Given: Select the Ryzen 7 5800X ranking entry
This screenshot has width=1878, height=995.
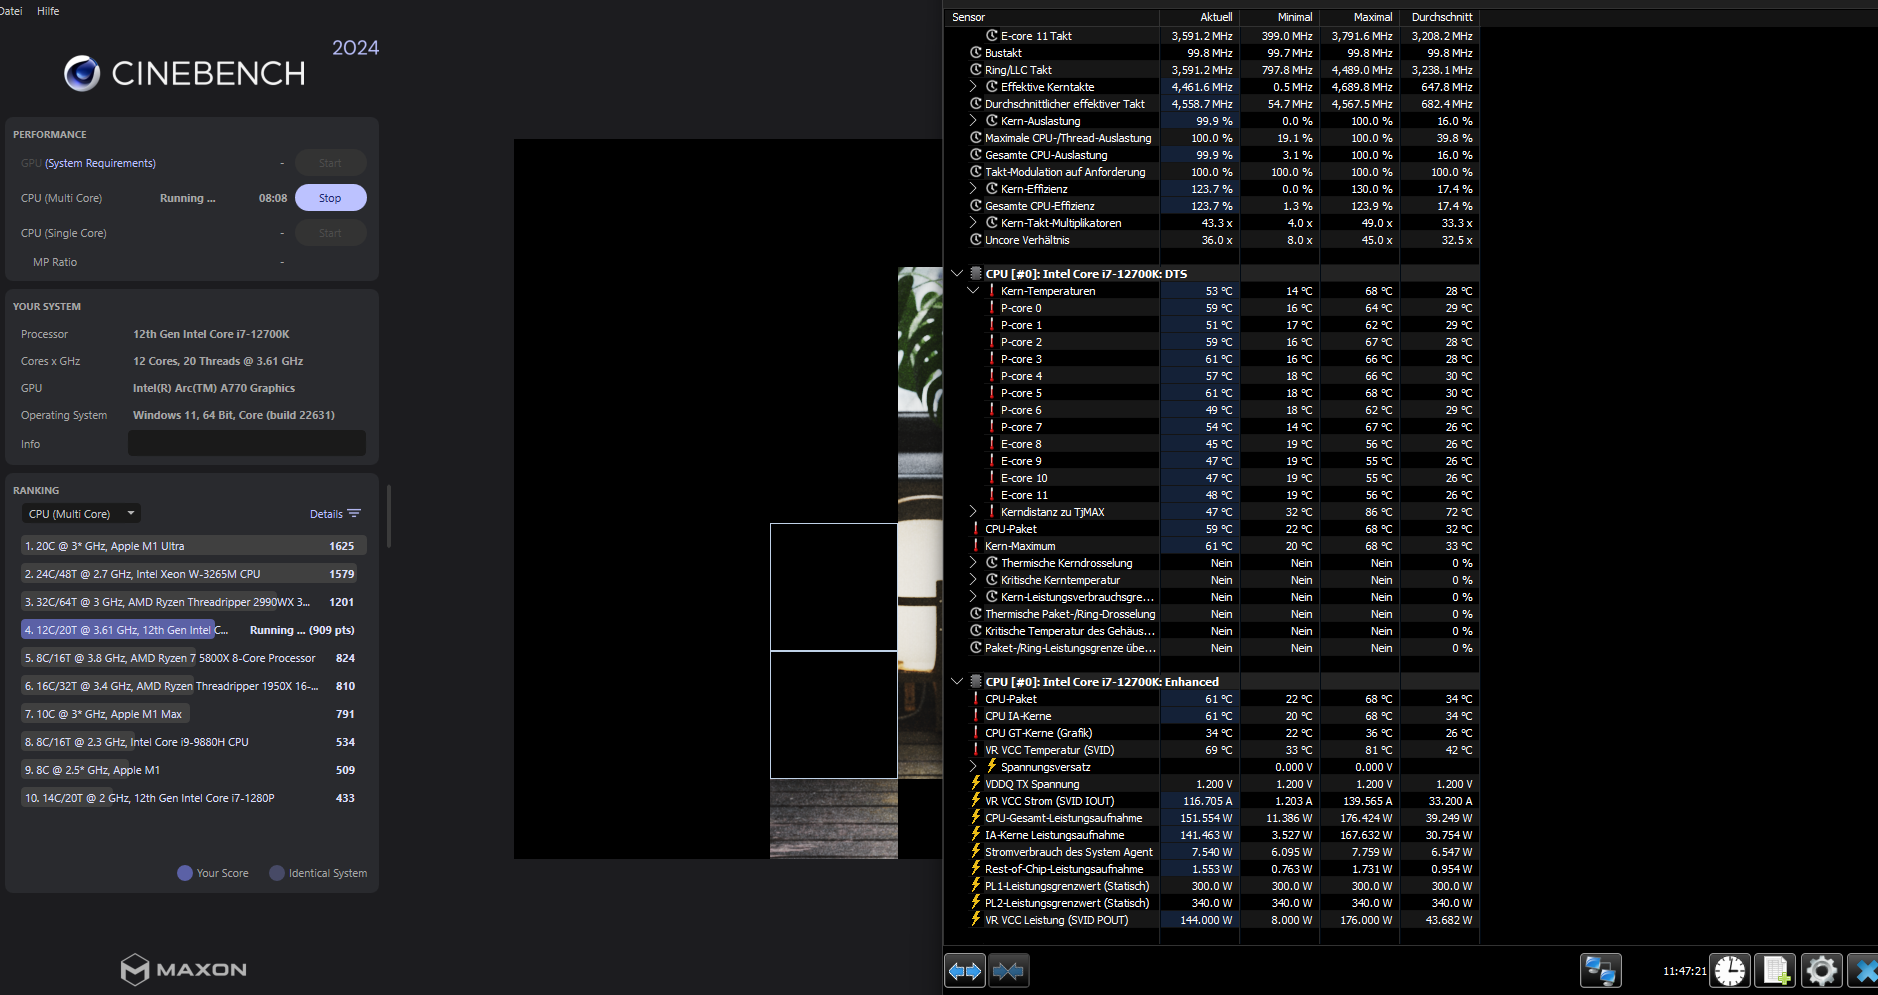Looking at the screenshot, I should click(193, 658).
